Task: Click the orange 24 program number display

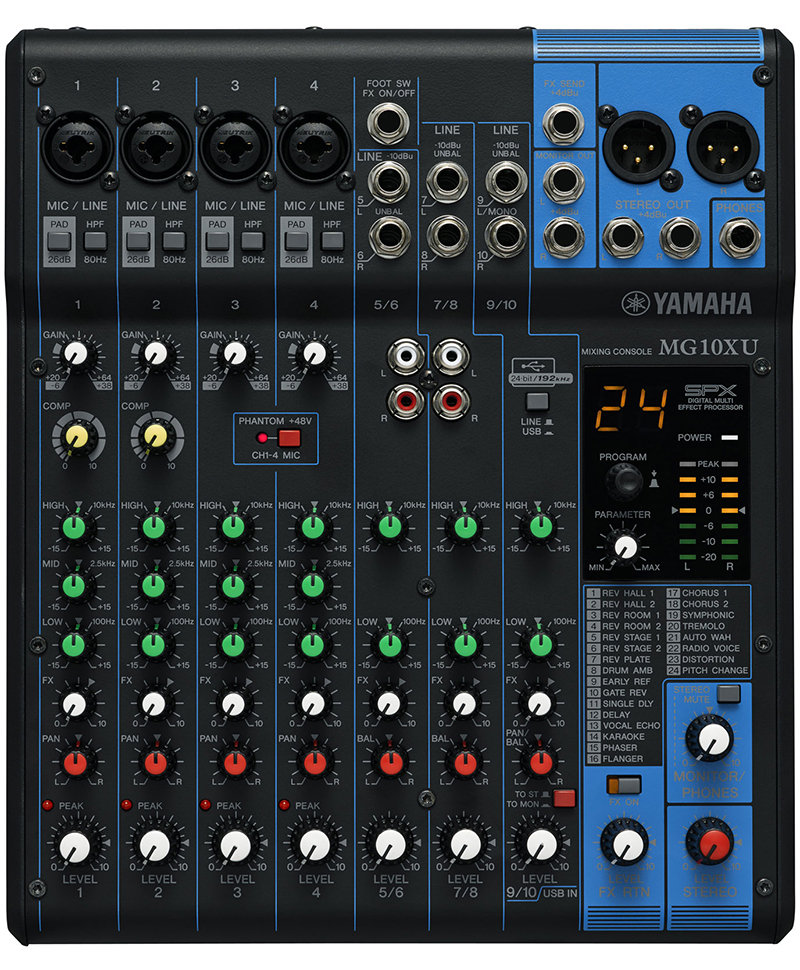Action: tap(633, 408)
